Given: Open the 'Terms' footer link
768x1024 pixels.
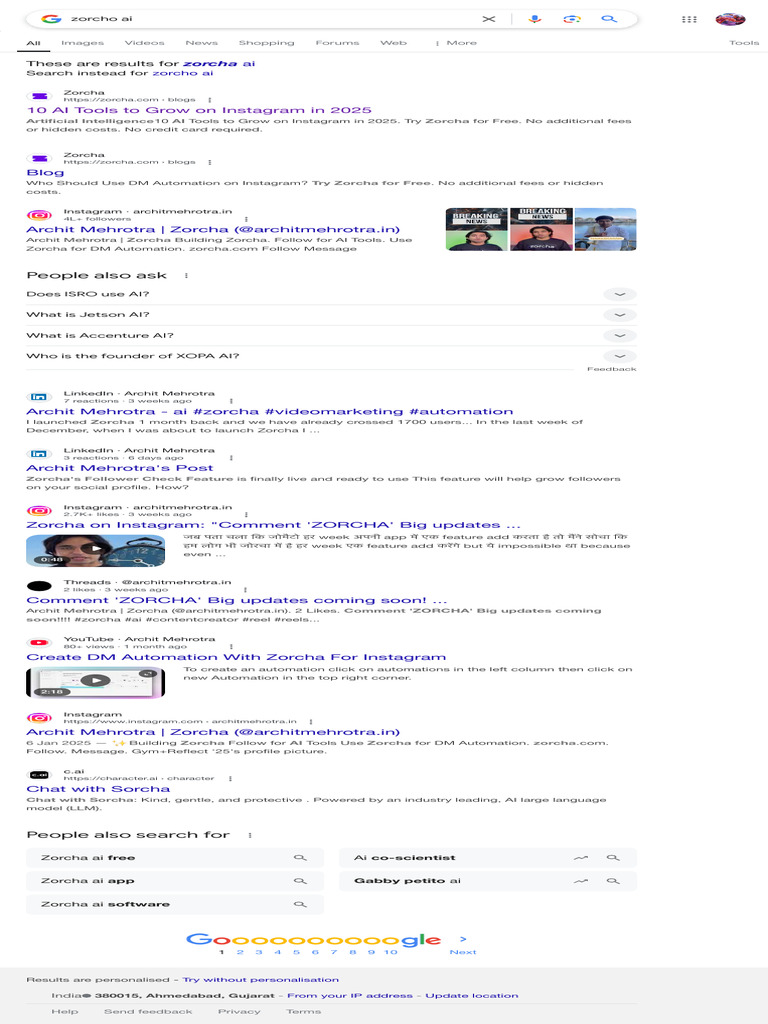Looking at the screenshot, I should [x=303, y=1012].
